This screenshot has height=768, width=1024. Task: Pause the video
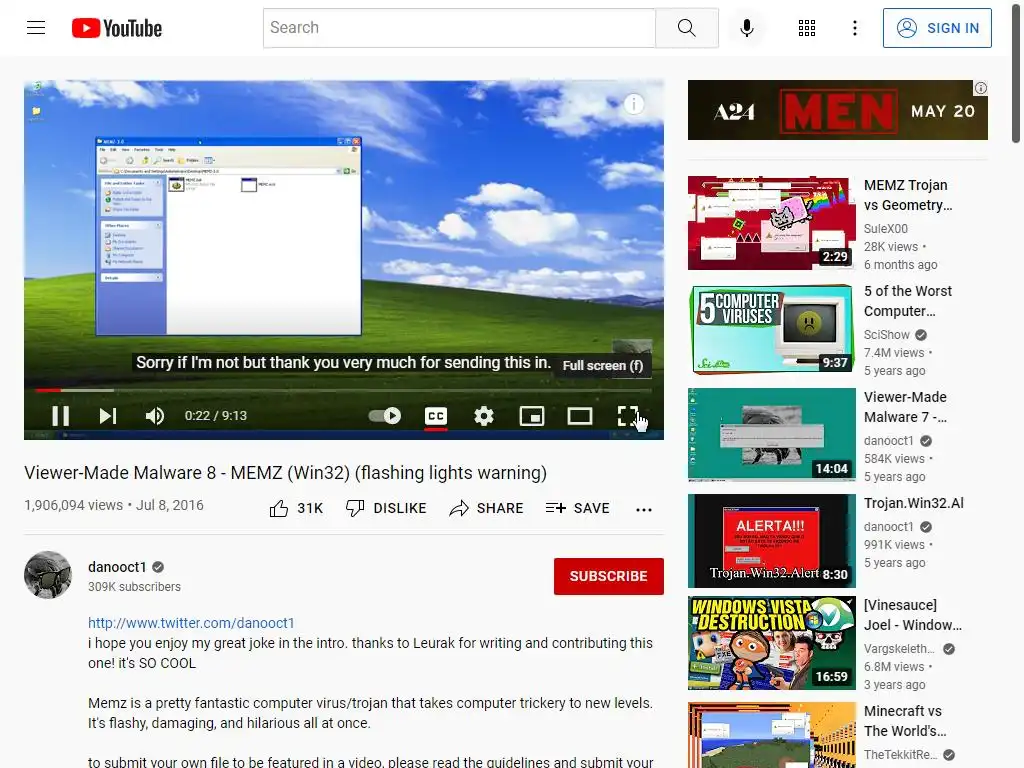coord(61,416)
